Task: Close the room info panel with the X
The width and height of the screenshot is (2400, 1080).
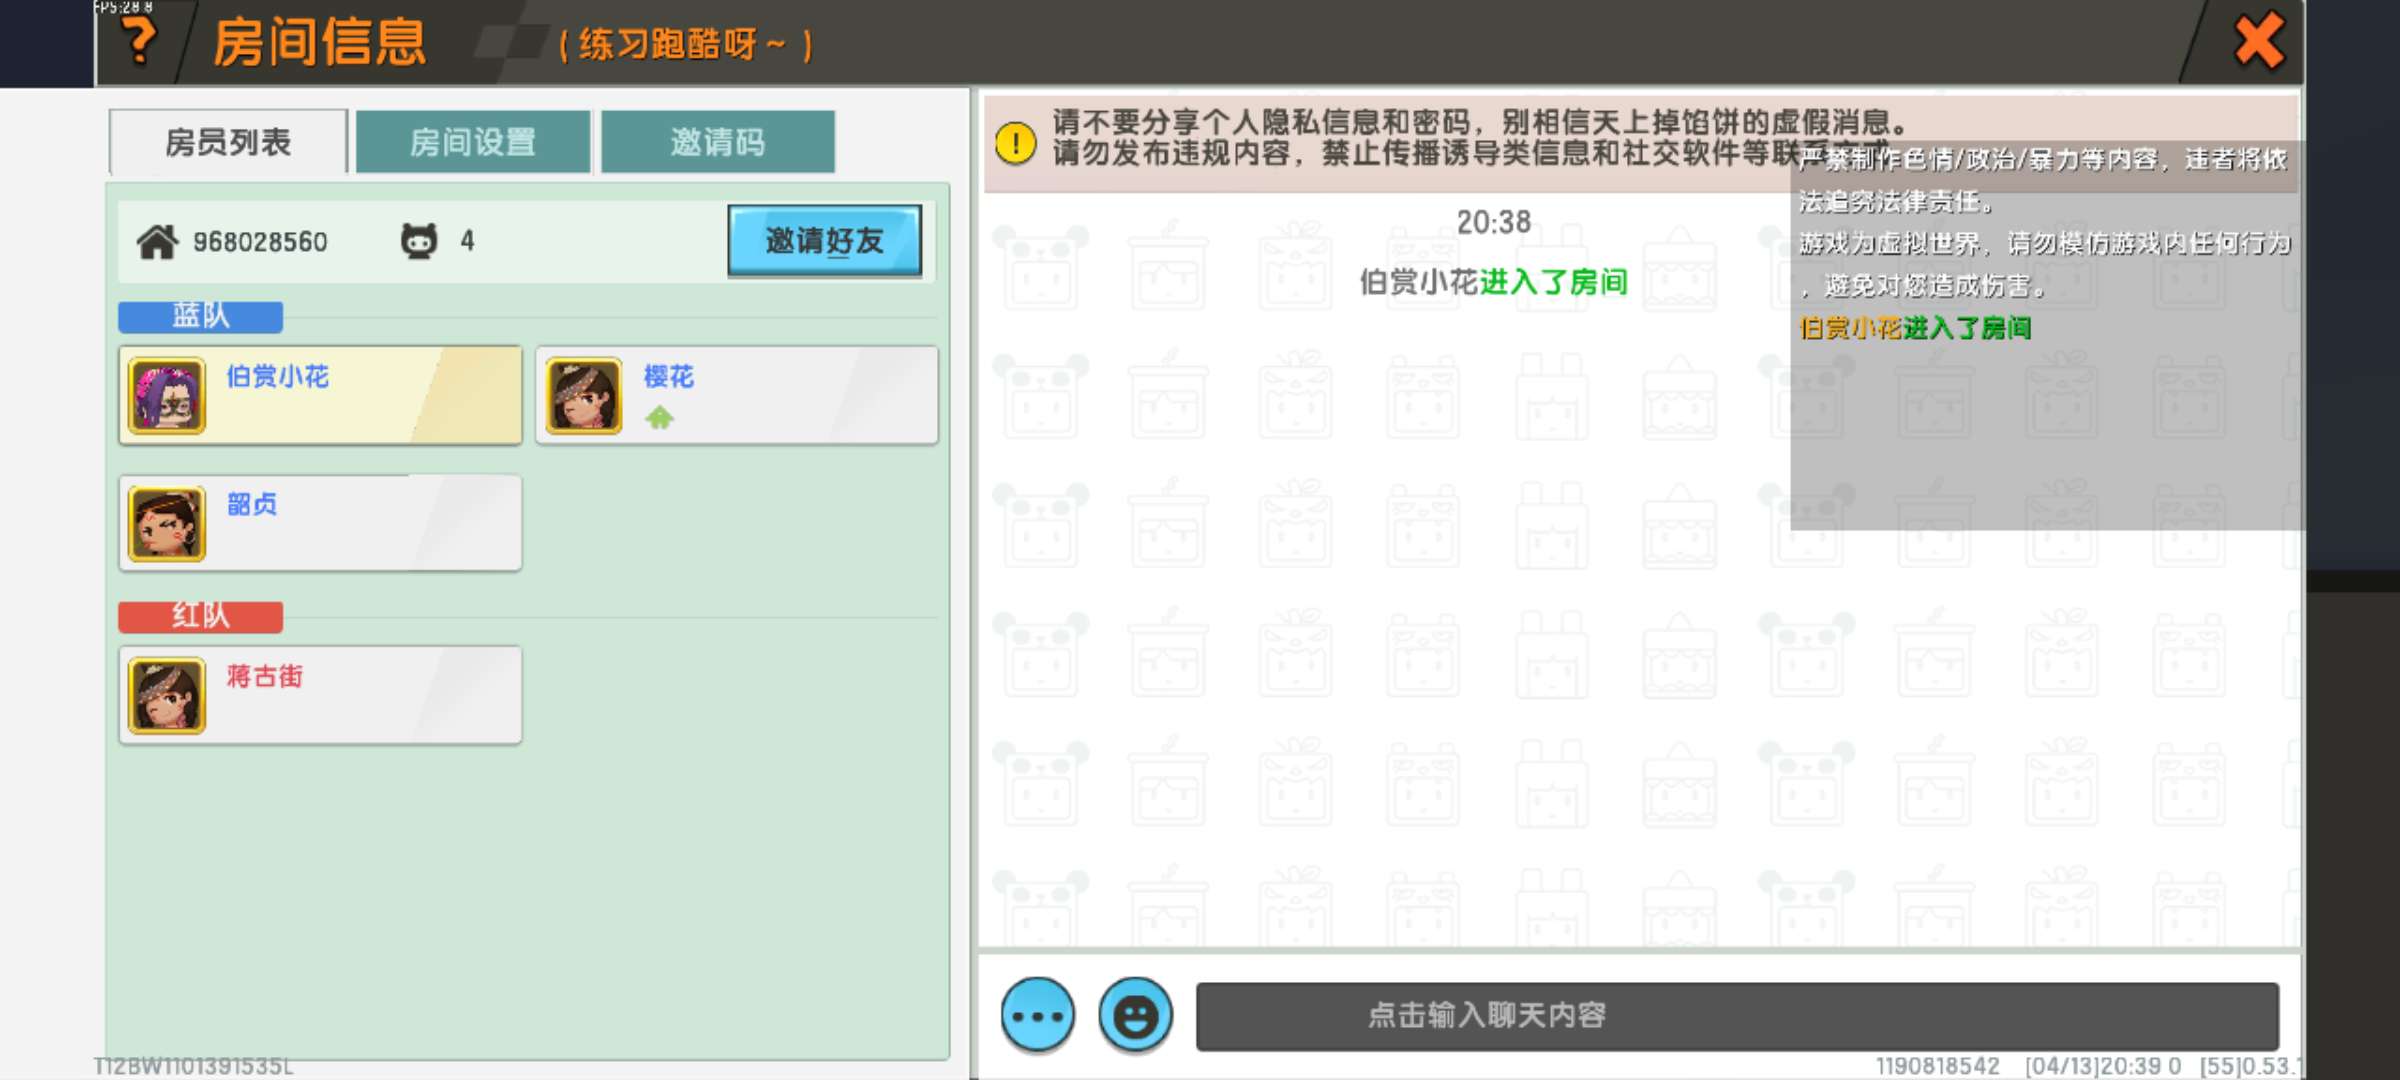Action: (2259, 42)
